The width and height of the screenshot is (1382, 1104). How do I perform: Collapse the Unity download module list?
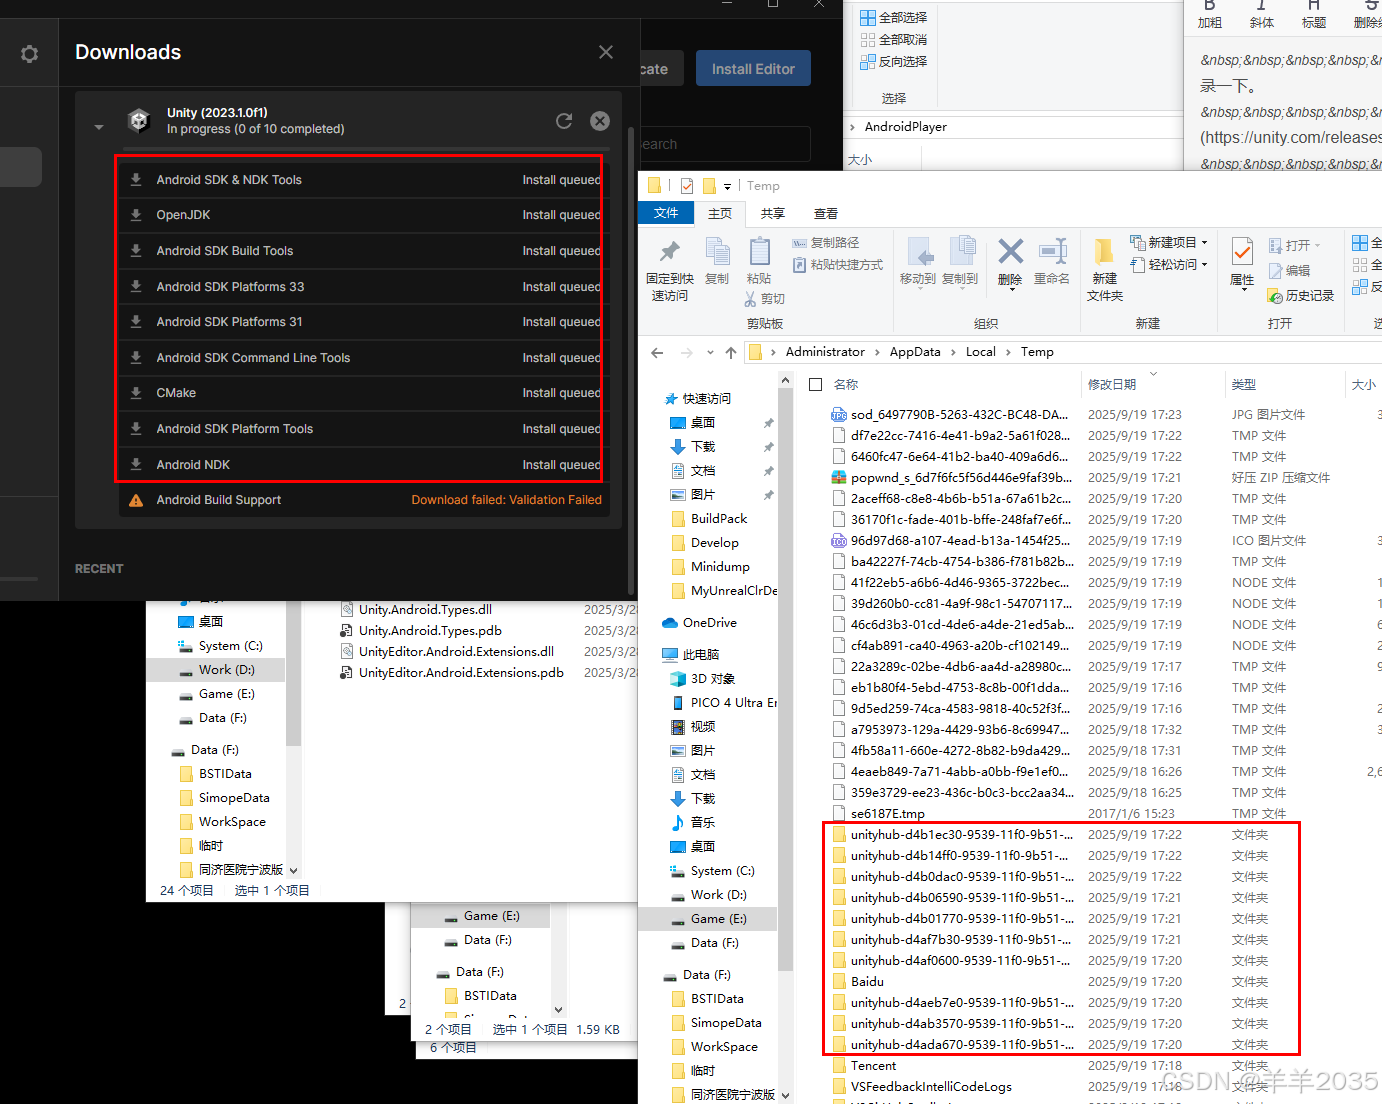point(99,127)
